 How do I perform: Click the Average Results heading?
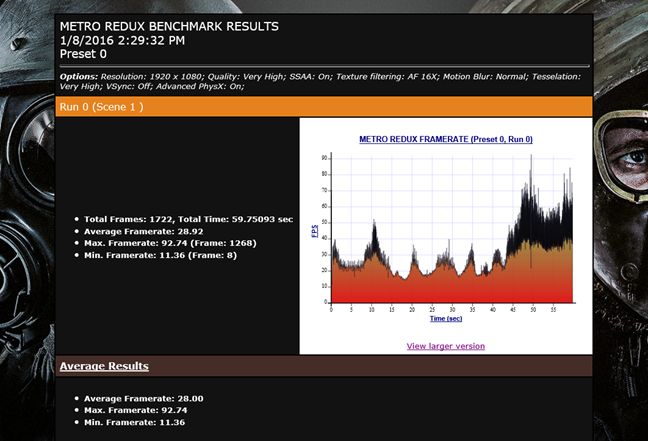tap(104, 366)
